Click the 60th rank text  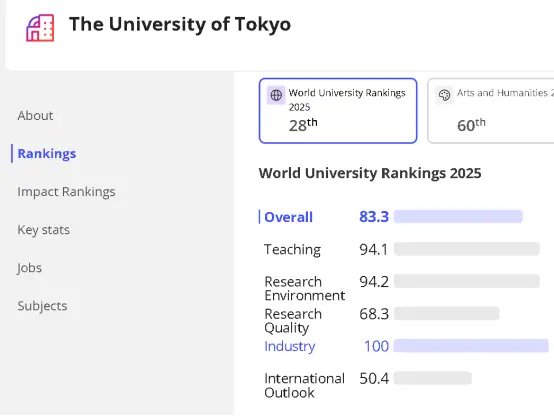point(471,125)
